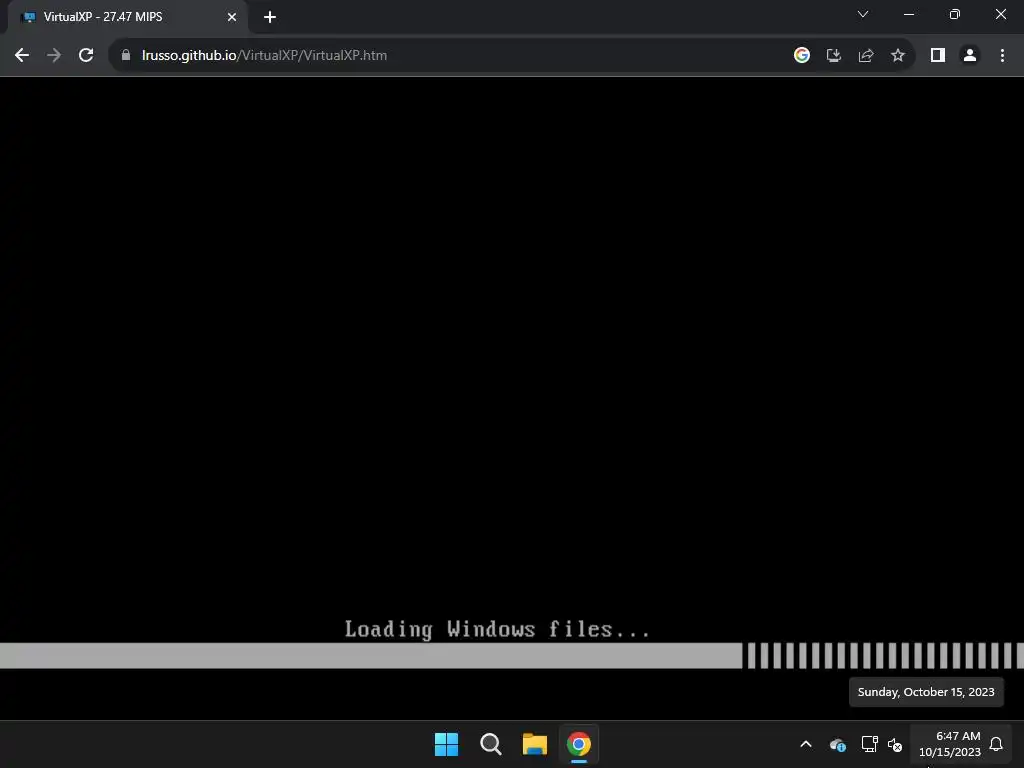The height and width of the screenshot is (768, 1024).
Task: Open a new browser tab
Action: tap(270, 17)
